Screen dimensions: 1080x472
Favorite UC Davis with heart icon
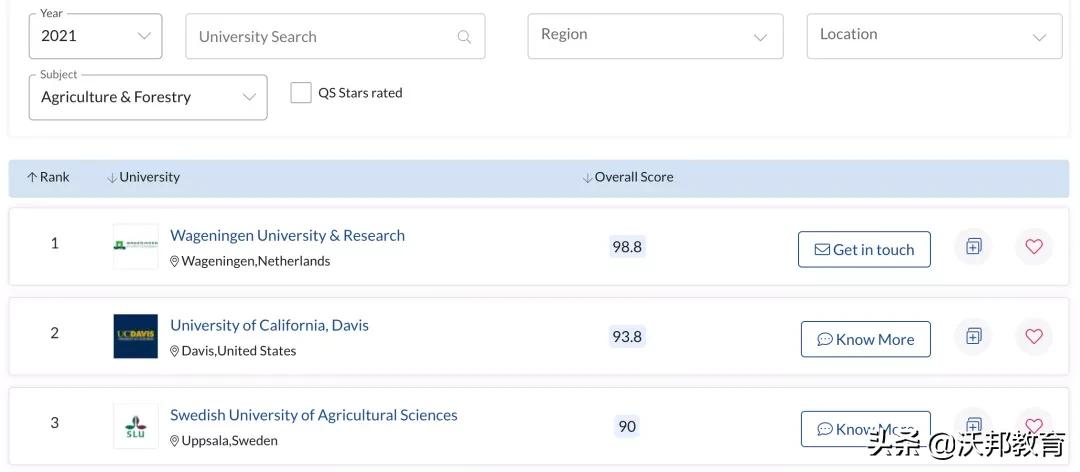click(1034, 336)
